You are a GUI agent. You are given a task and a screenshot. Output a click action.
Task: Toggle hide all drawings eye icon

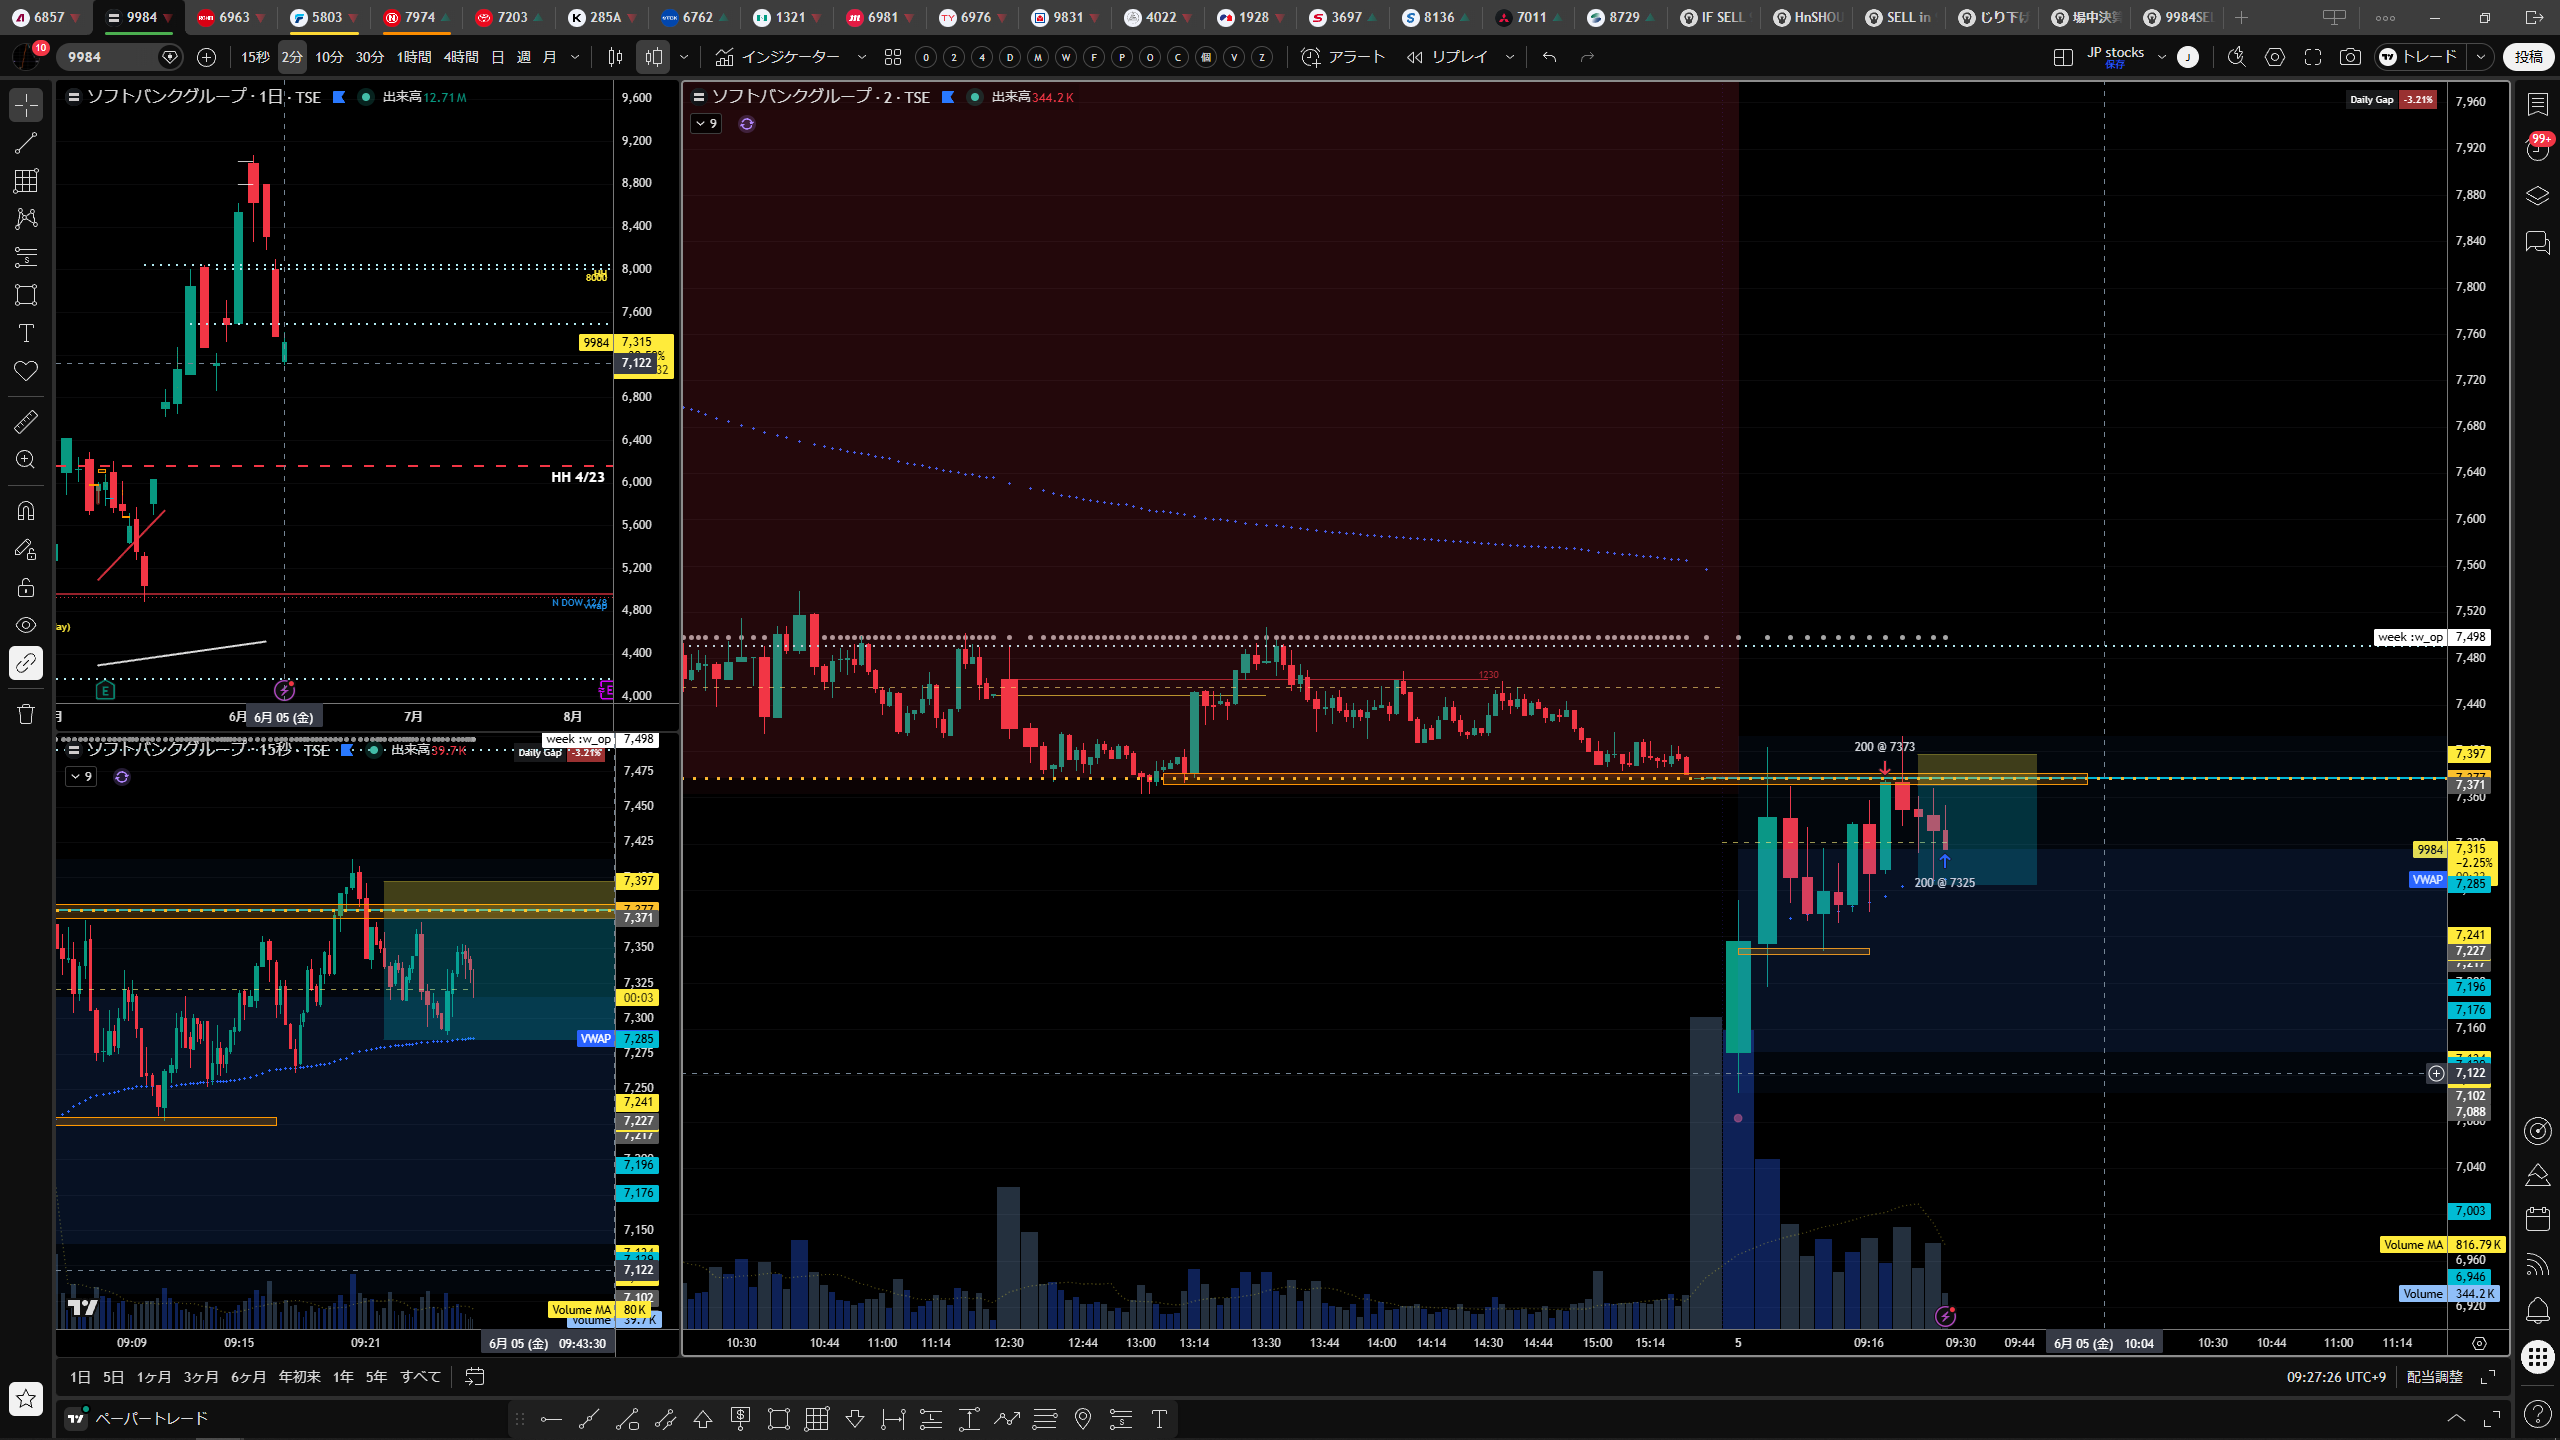[x=26, y=625]
